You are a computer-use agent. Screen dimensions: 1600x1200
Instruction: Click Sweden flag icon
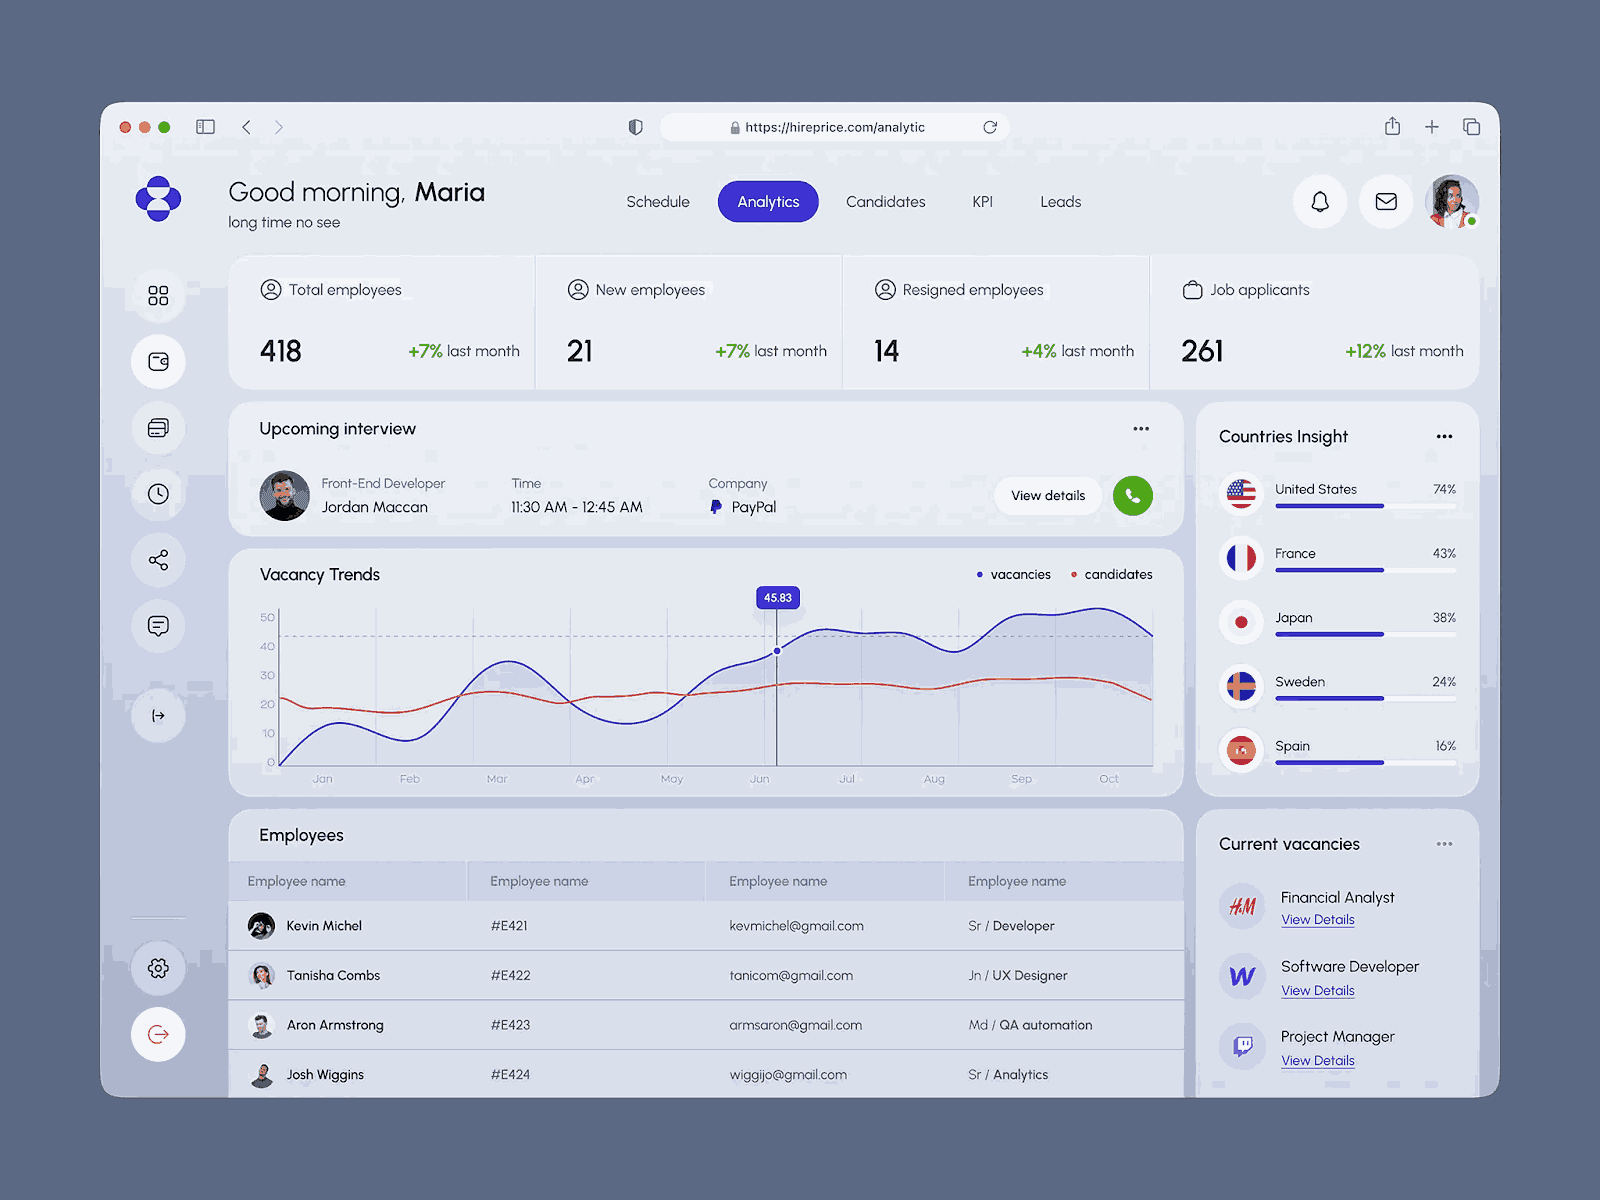click(x=1241, y=686)
